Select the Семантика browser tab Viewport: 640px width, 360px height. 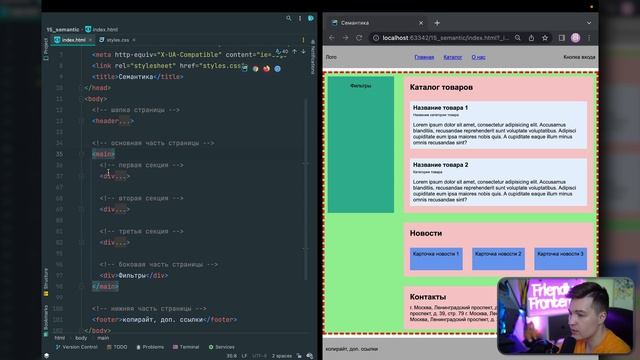(376, 23)
